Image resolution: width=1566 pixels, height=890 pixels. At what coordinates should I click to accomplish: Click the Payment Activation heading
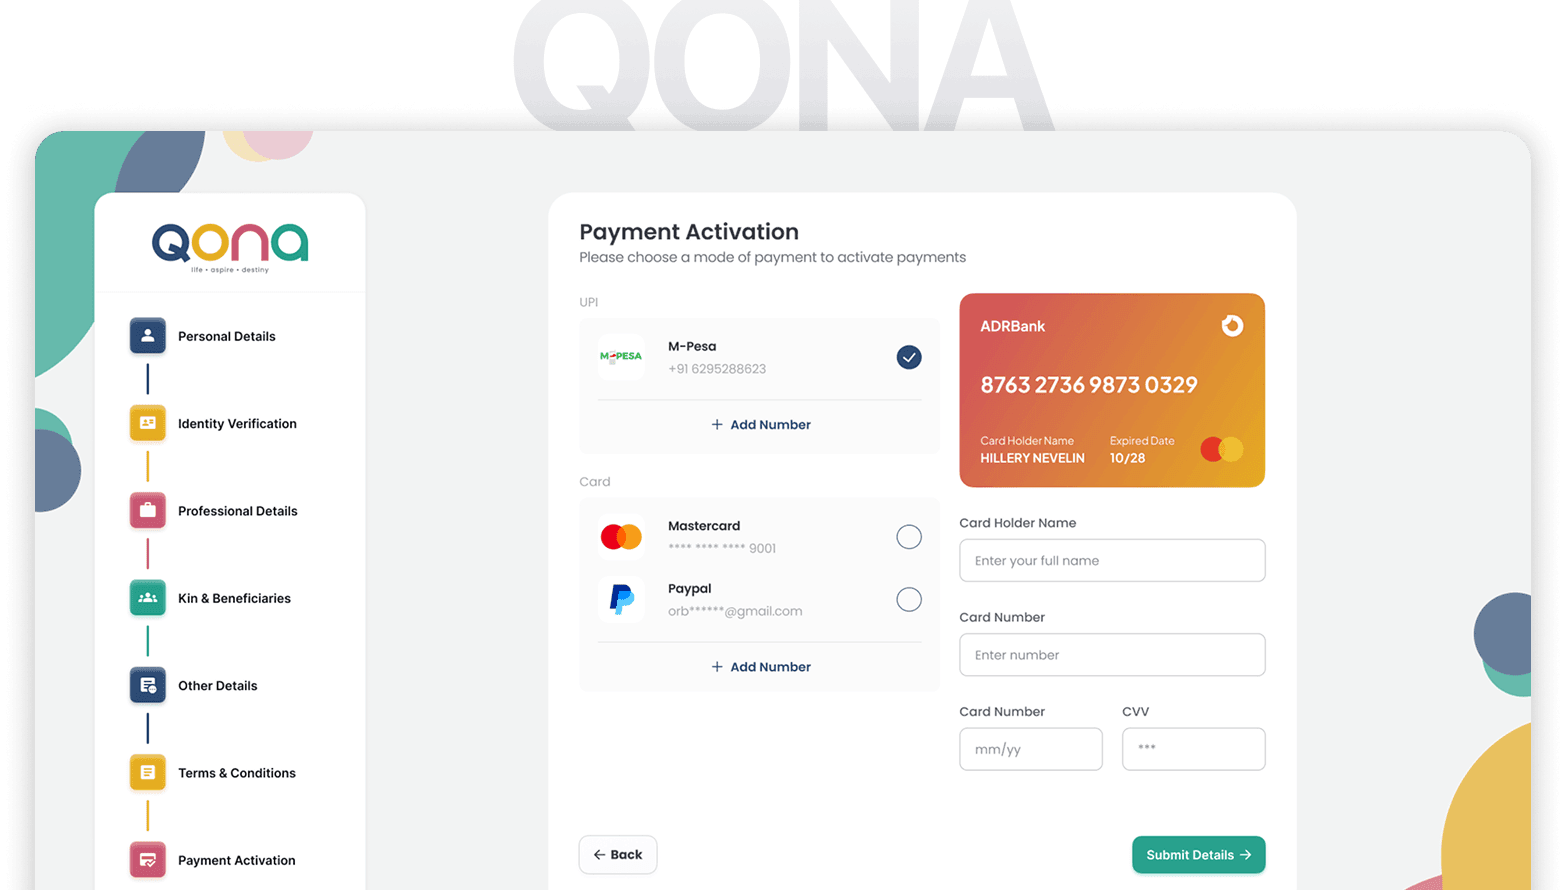689,232
